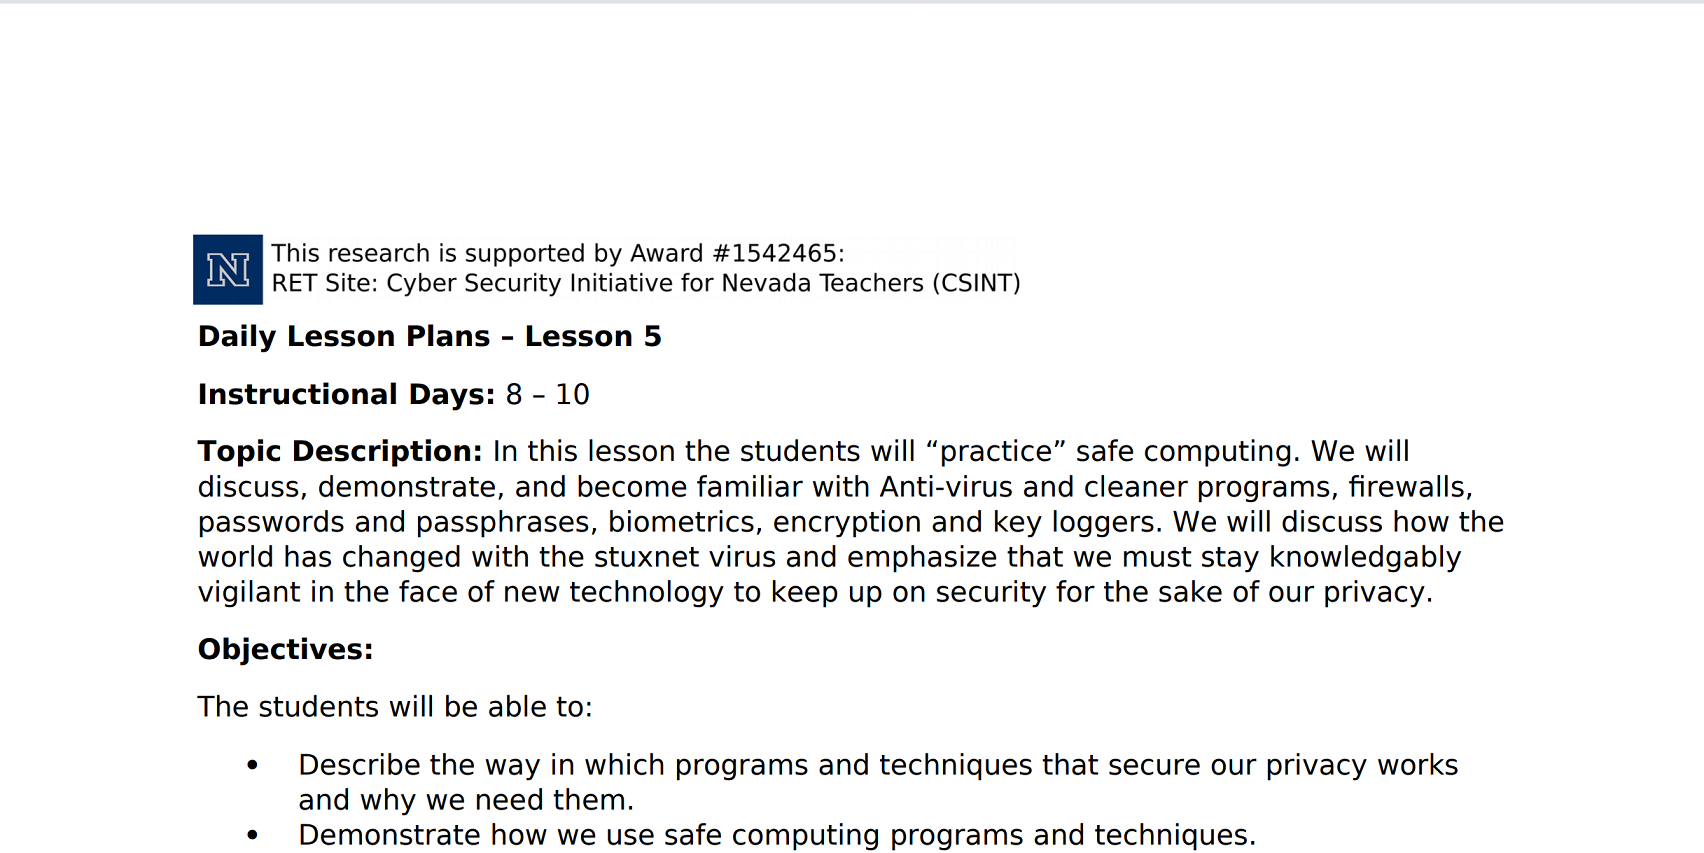Viewport: 1704px width, 853px height.
Task: Click the Nevada N logo icon
Action: click(228, 269)
